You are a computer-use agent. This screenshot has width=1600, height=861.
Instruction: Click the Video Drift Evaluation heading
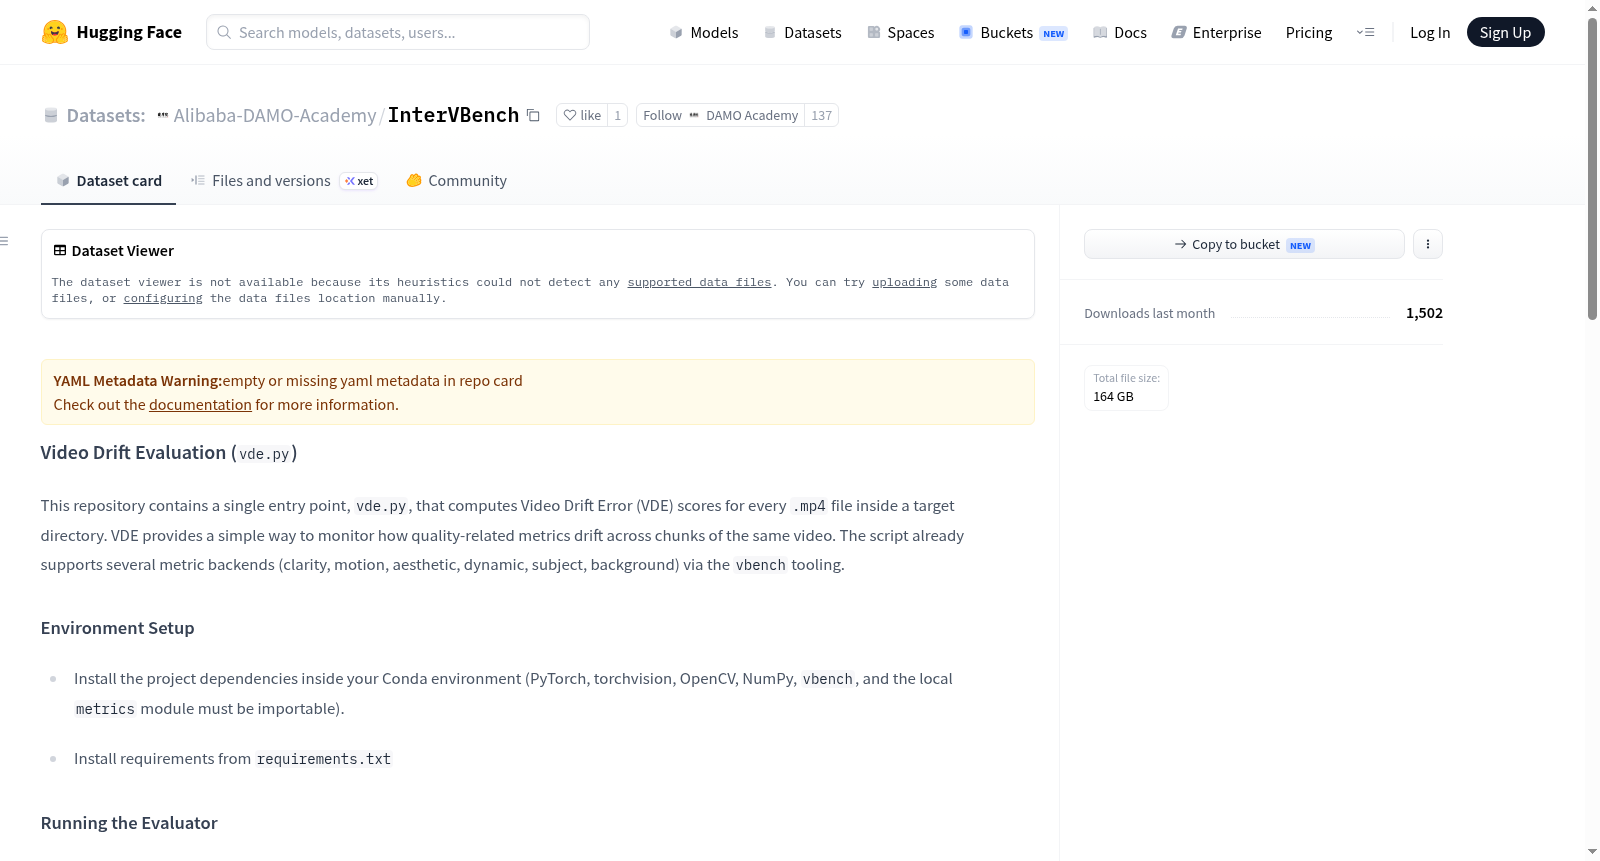[169, 453]
